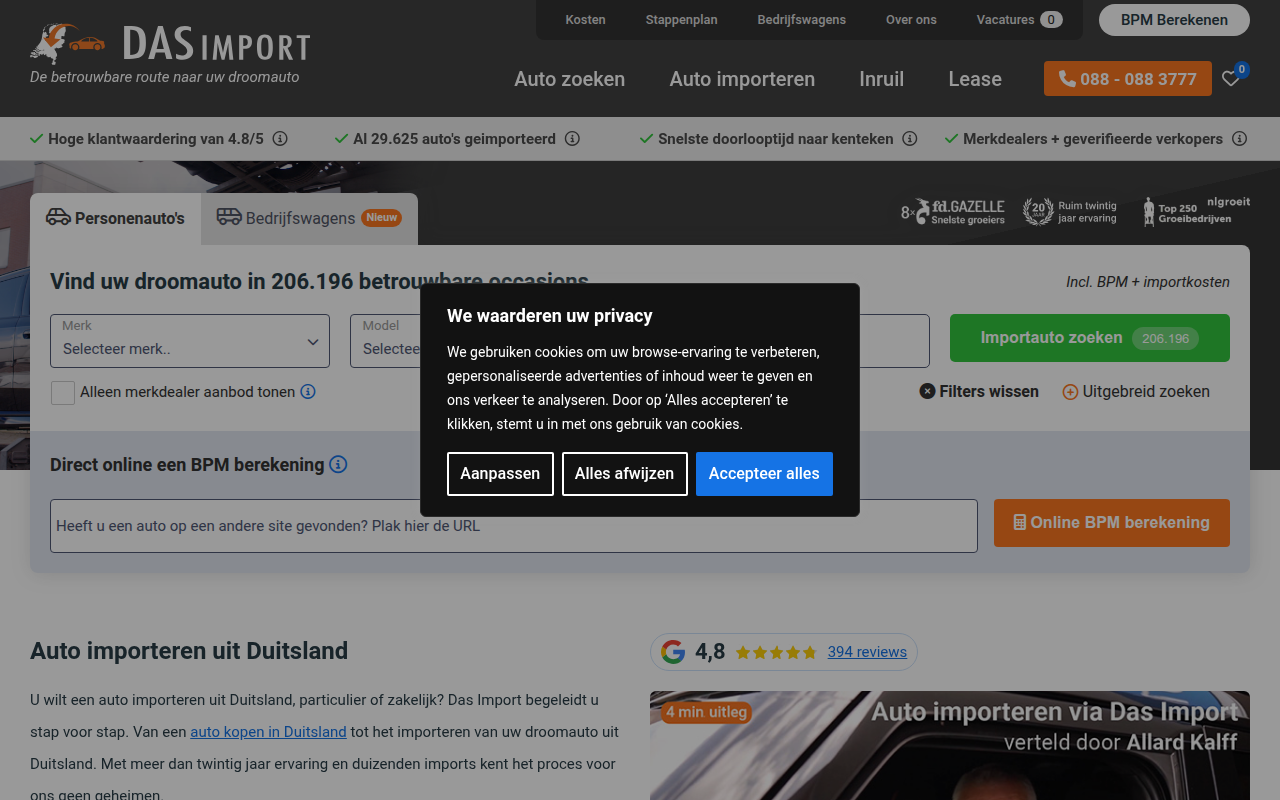Click Alles afwijzen in cookie dialog
This screenshot has width=1280, height=800.
[624, 474]
